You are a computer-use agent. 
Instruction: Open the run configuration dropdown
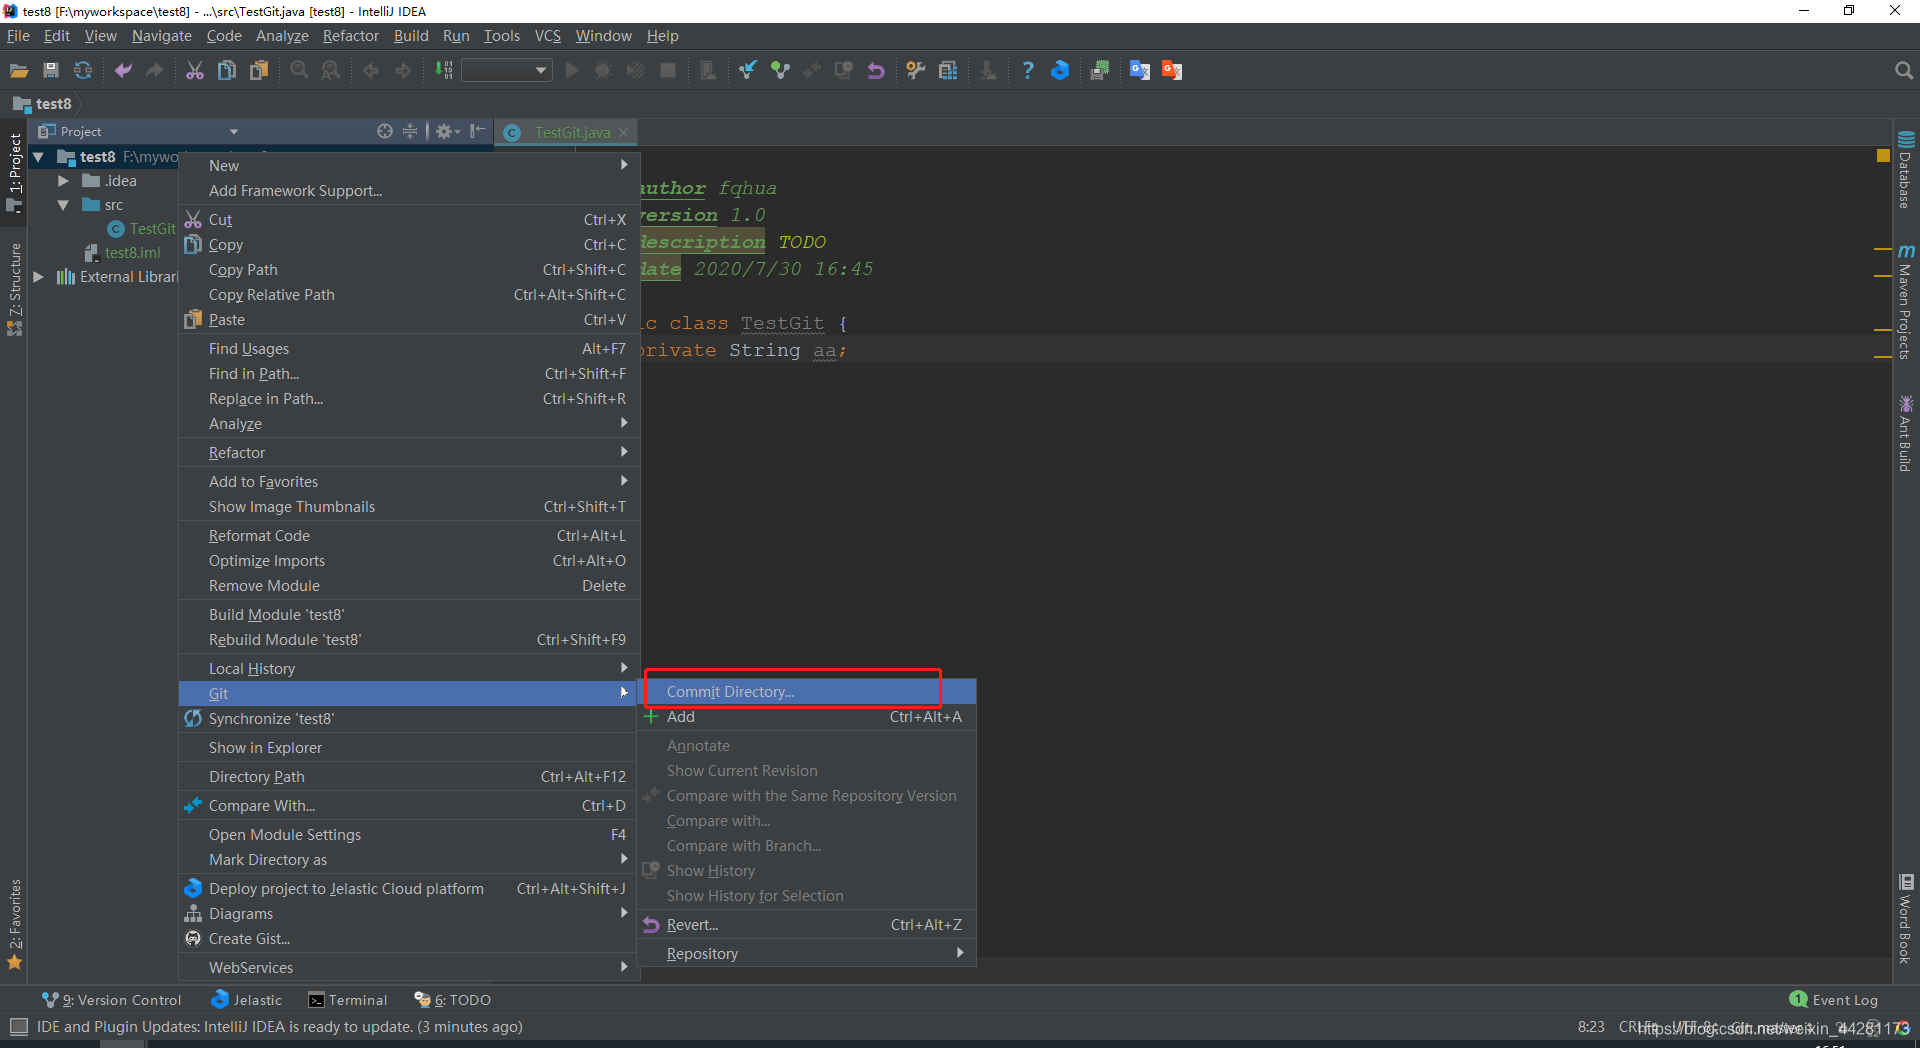[x=507, y=70]
